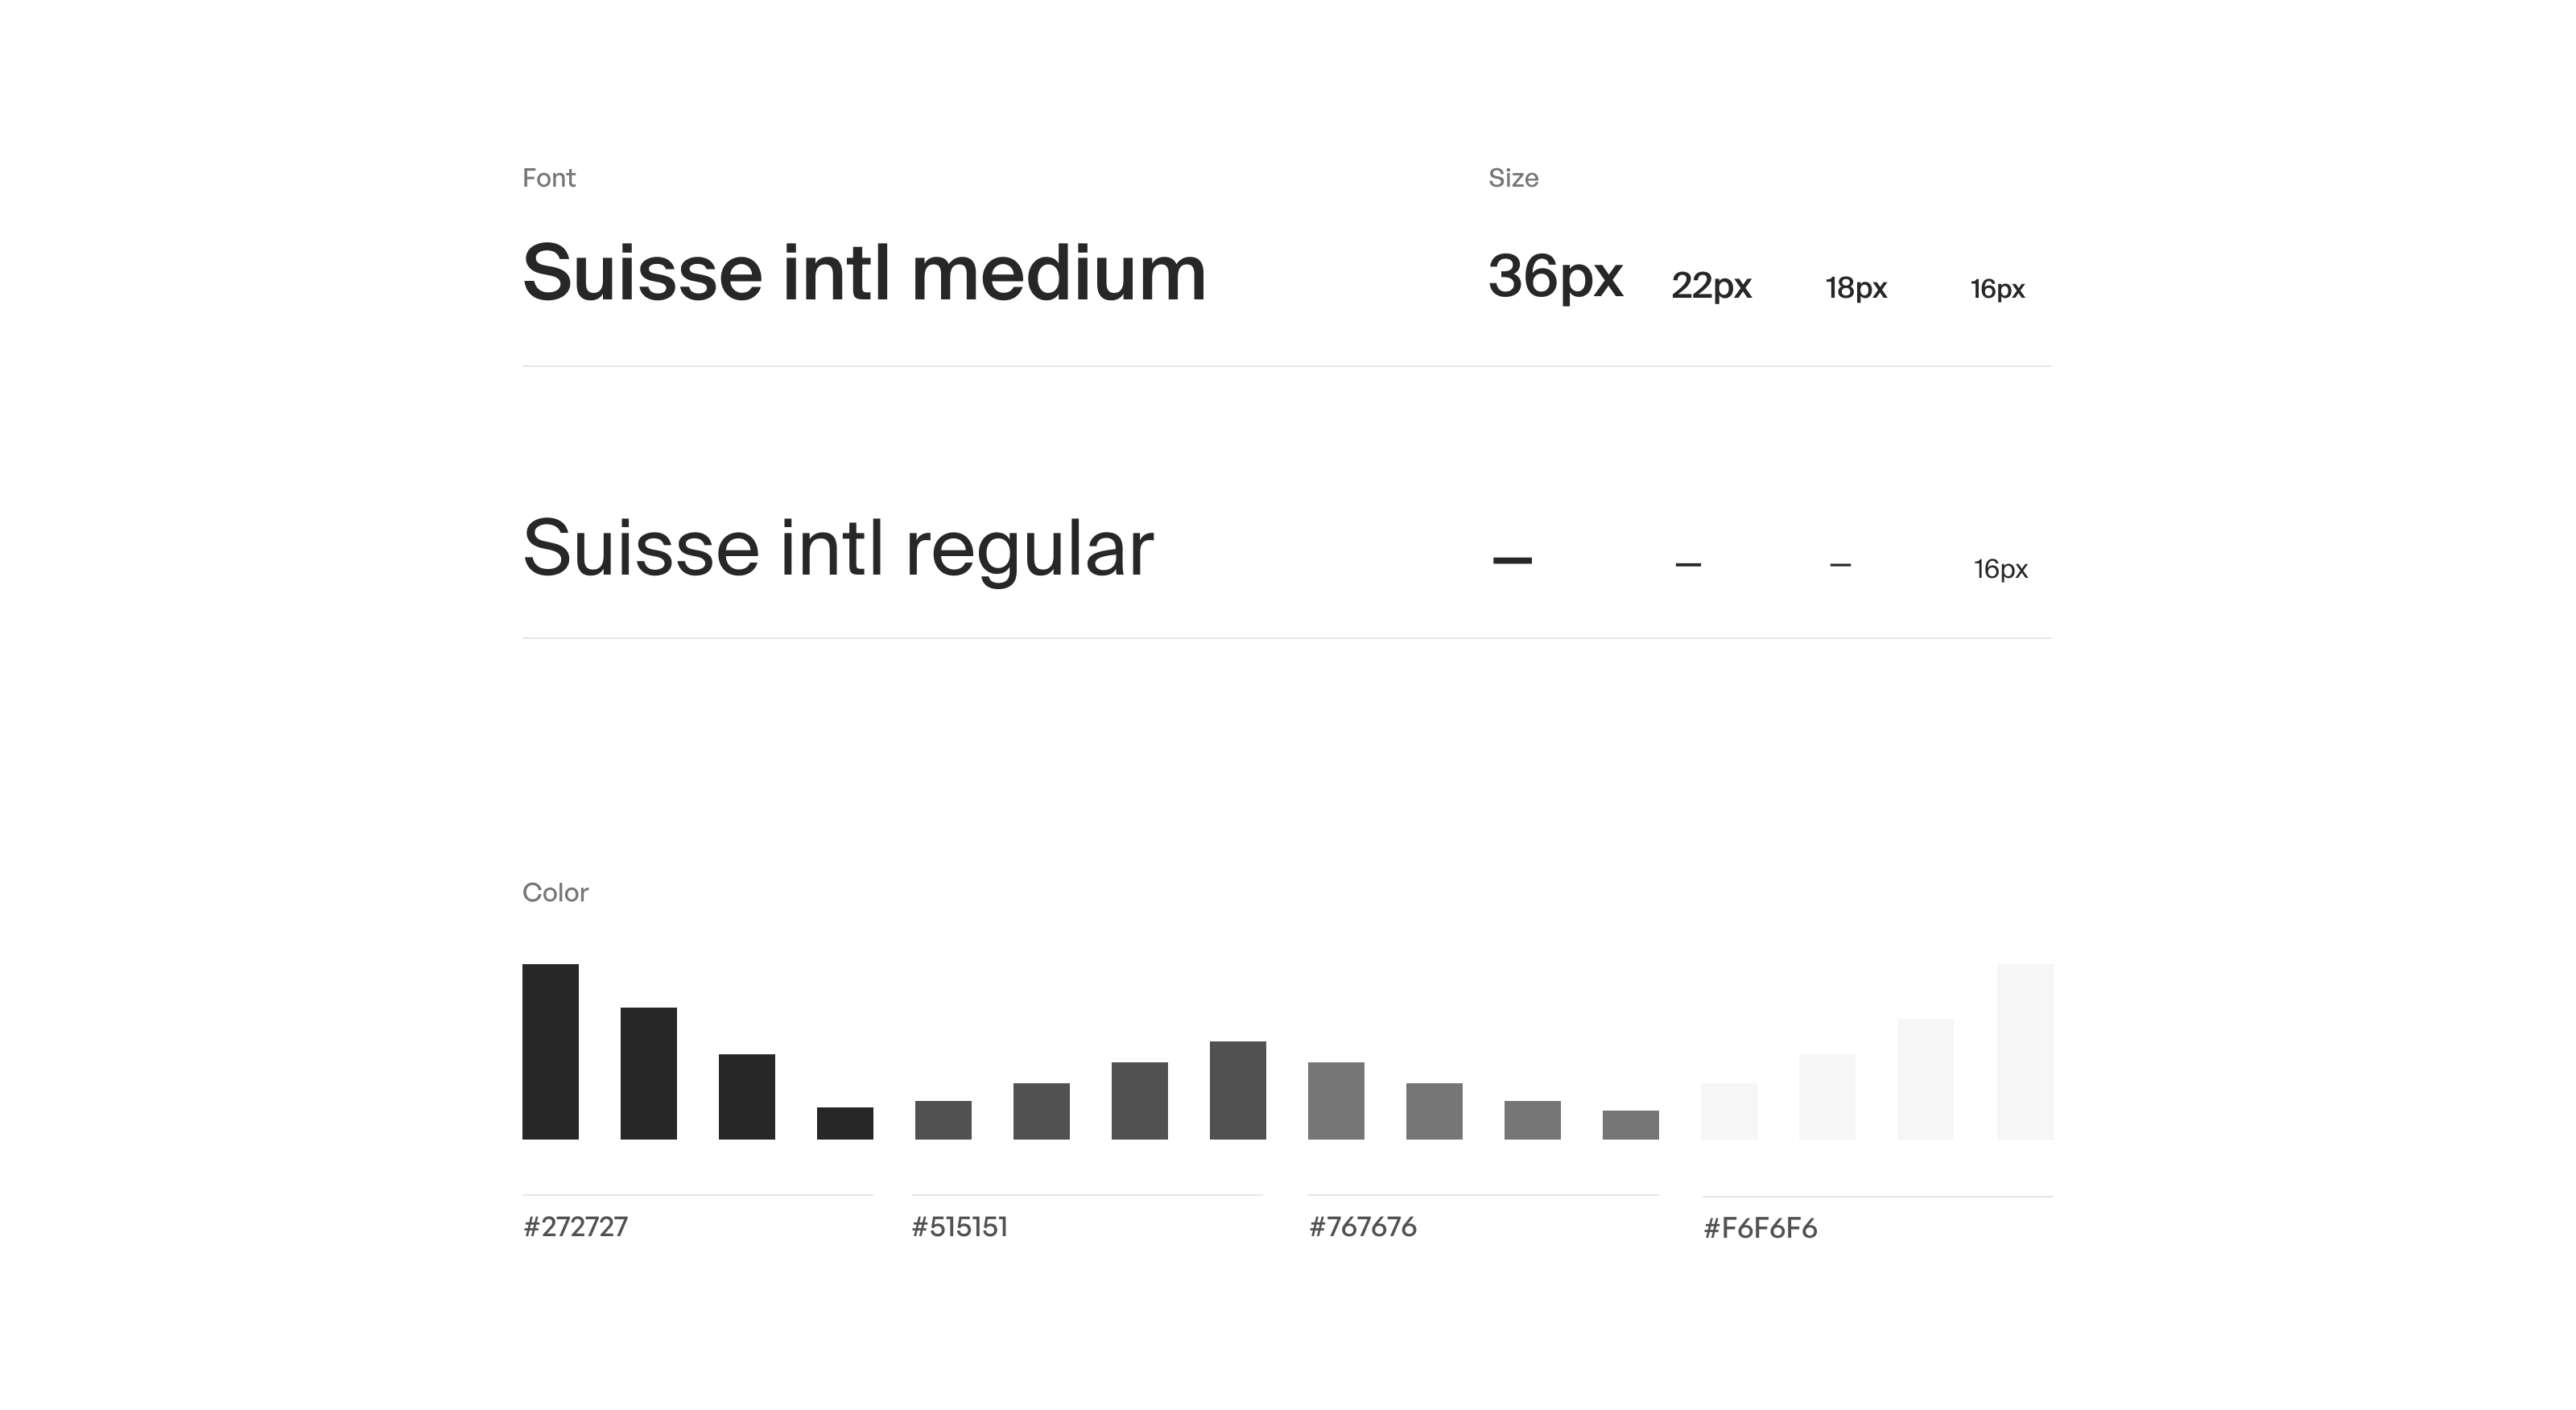Choose the tallest #767676 gray bar
This screenshot has height=1410, width=2576.
point(1335,1100)
